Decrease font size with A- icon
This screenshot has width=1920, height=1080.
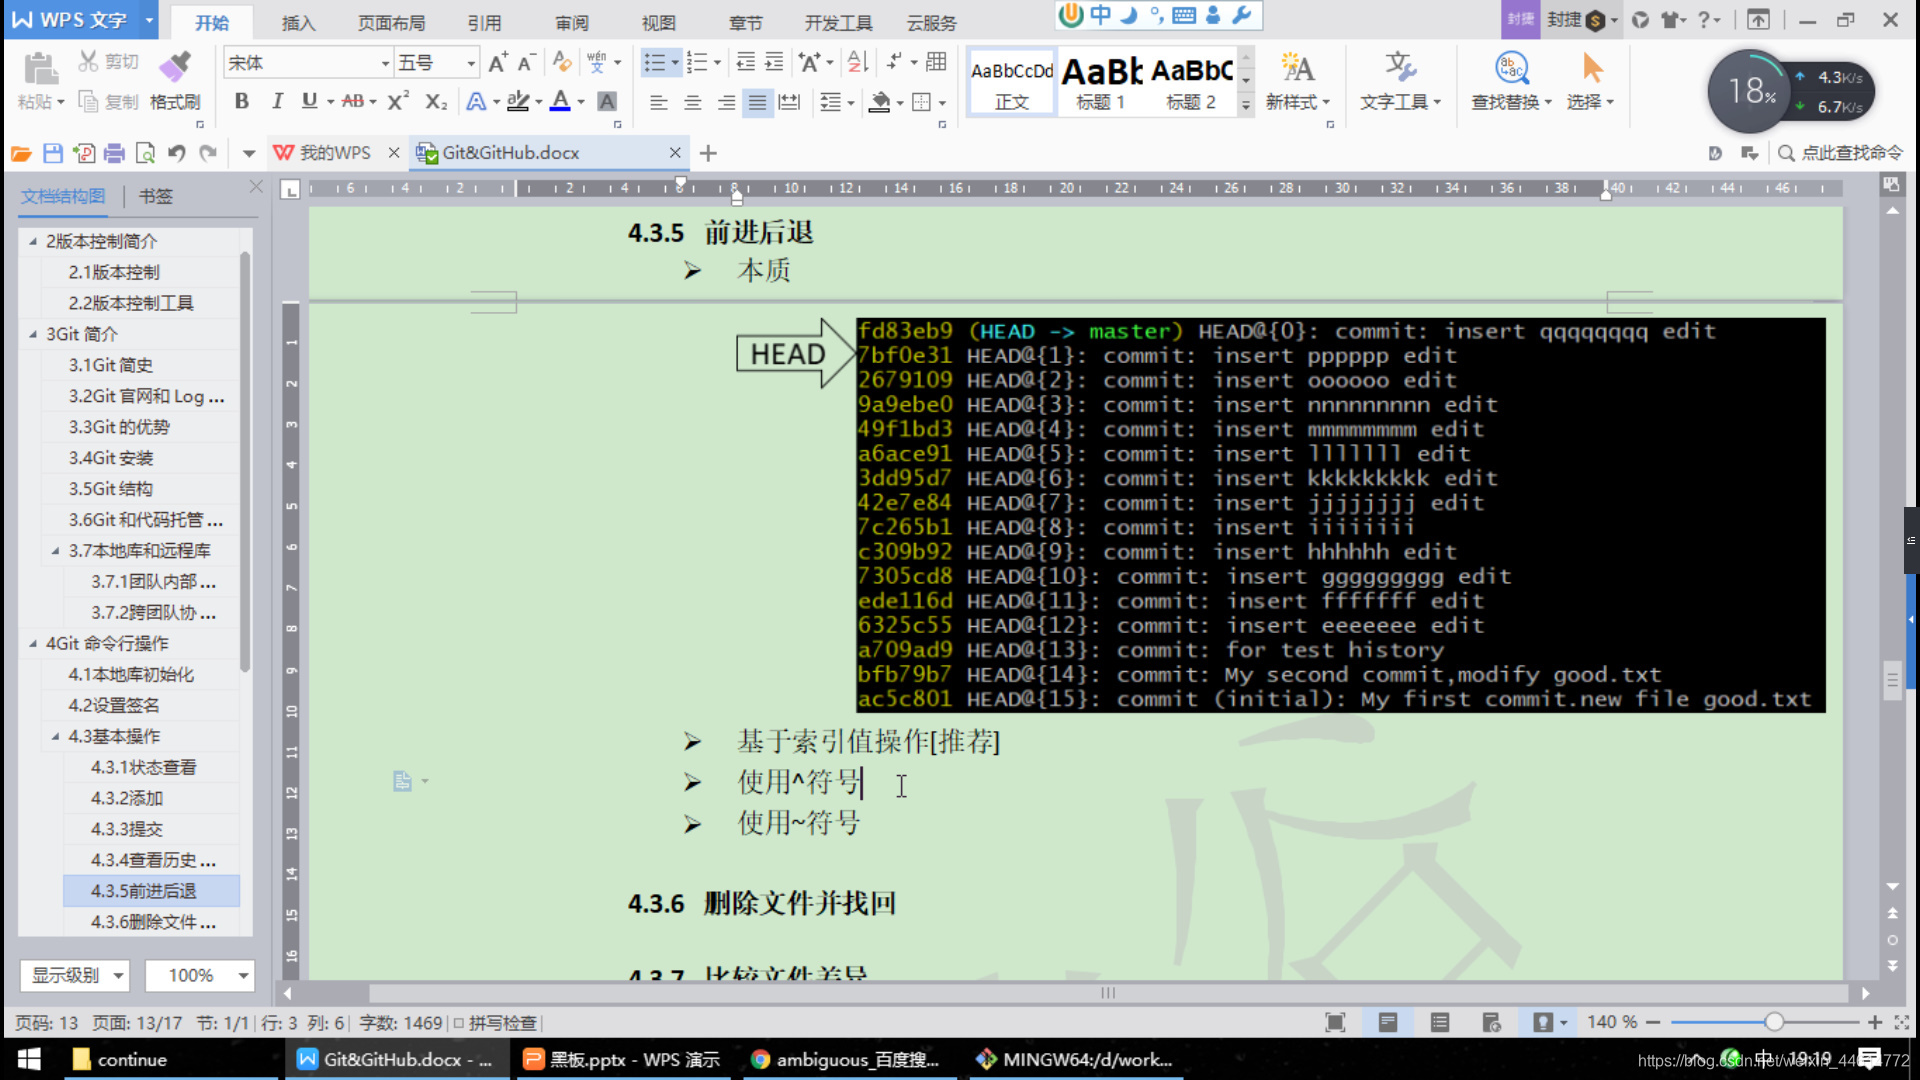pyautogui.click(x=527, y=63)
